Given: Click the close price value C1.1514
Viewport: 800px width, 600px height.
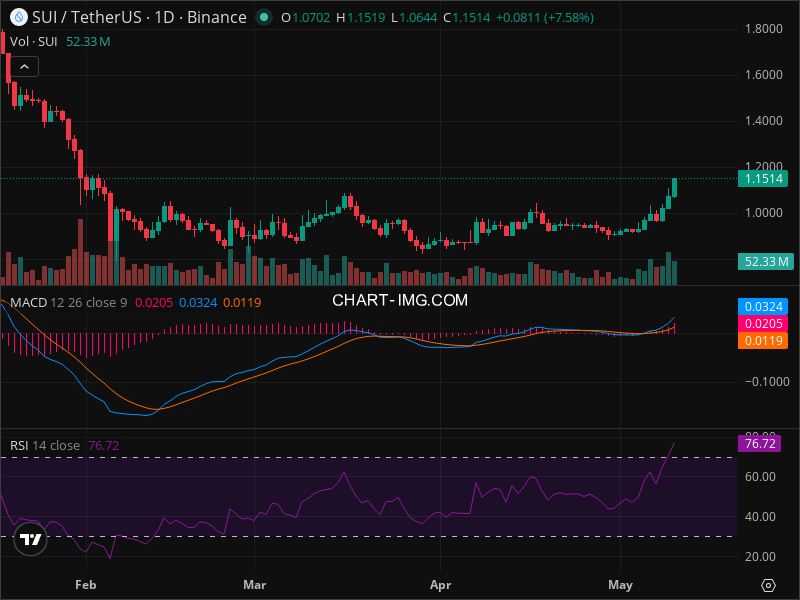Looking at the screenshot, I should click(466, 18).
